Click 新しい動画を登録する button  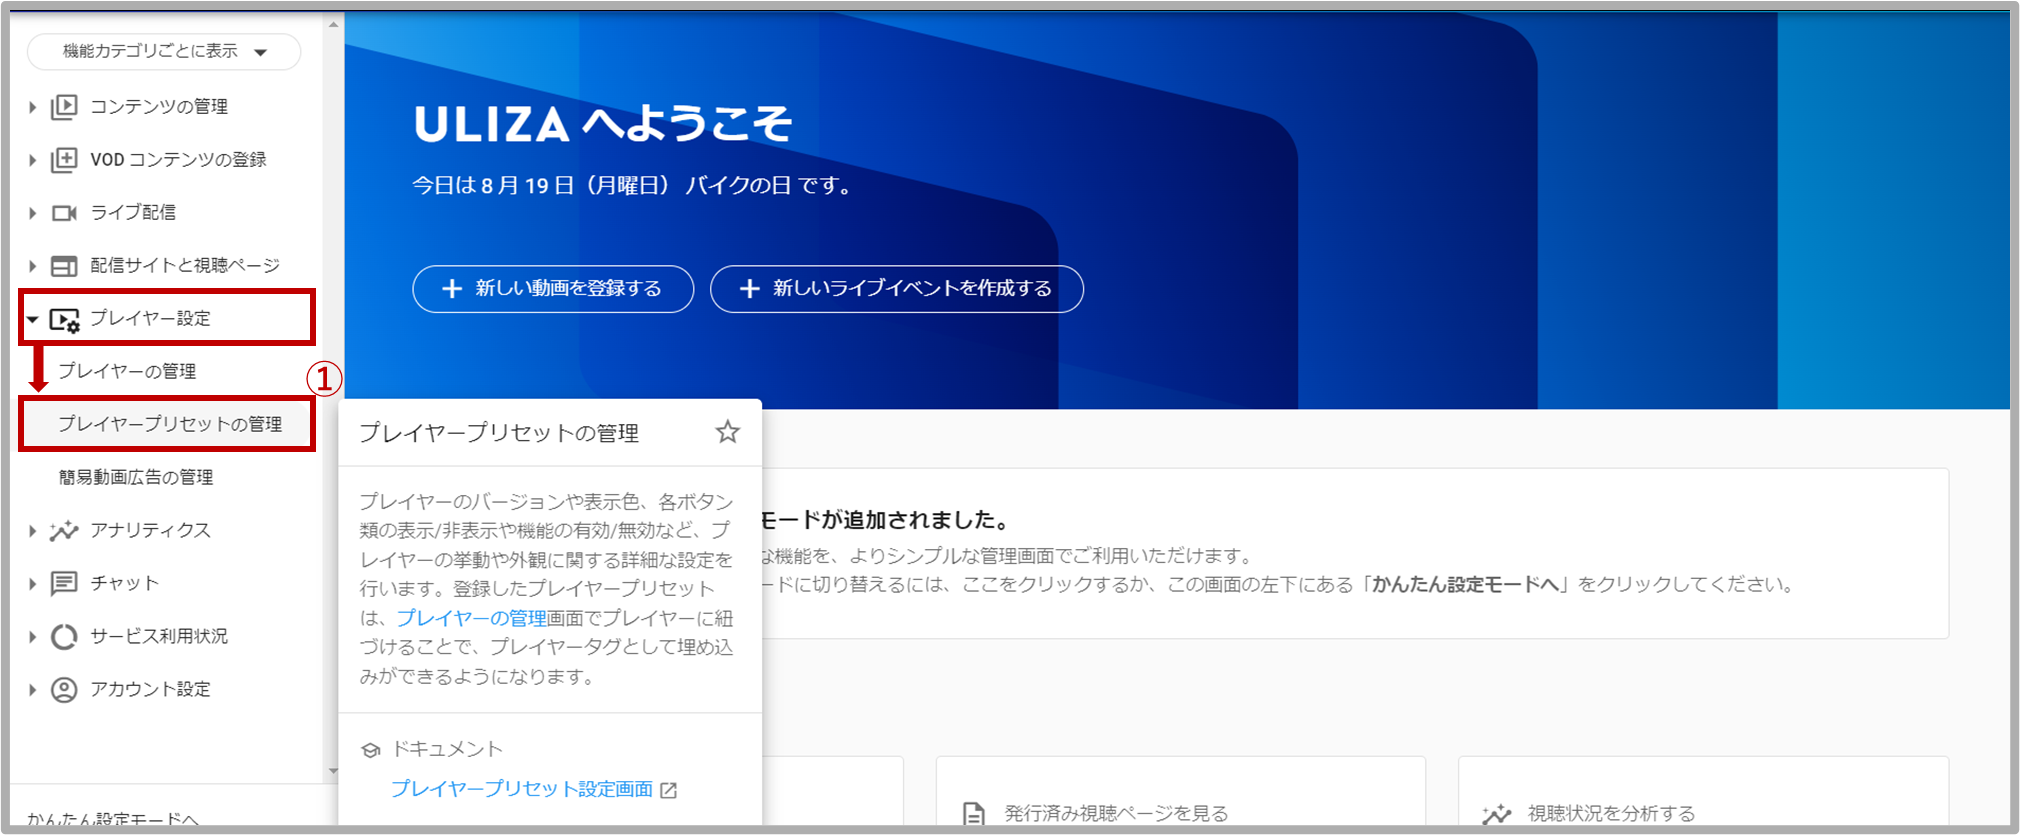tap(553, 288)
